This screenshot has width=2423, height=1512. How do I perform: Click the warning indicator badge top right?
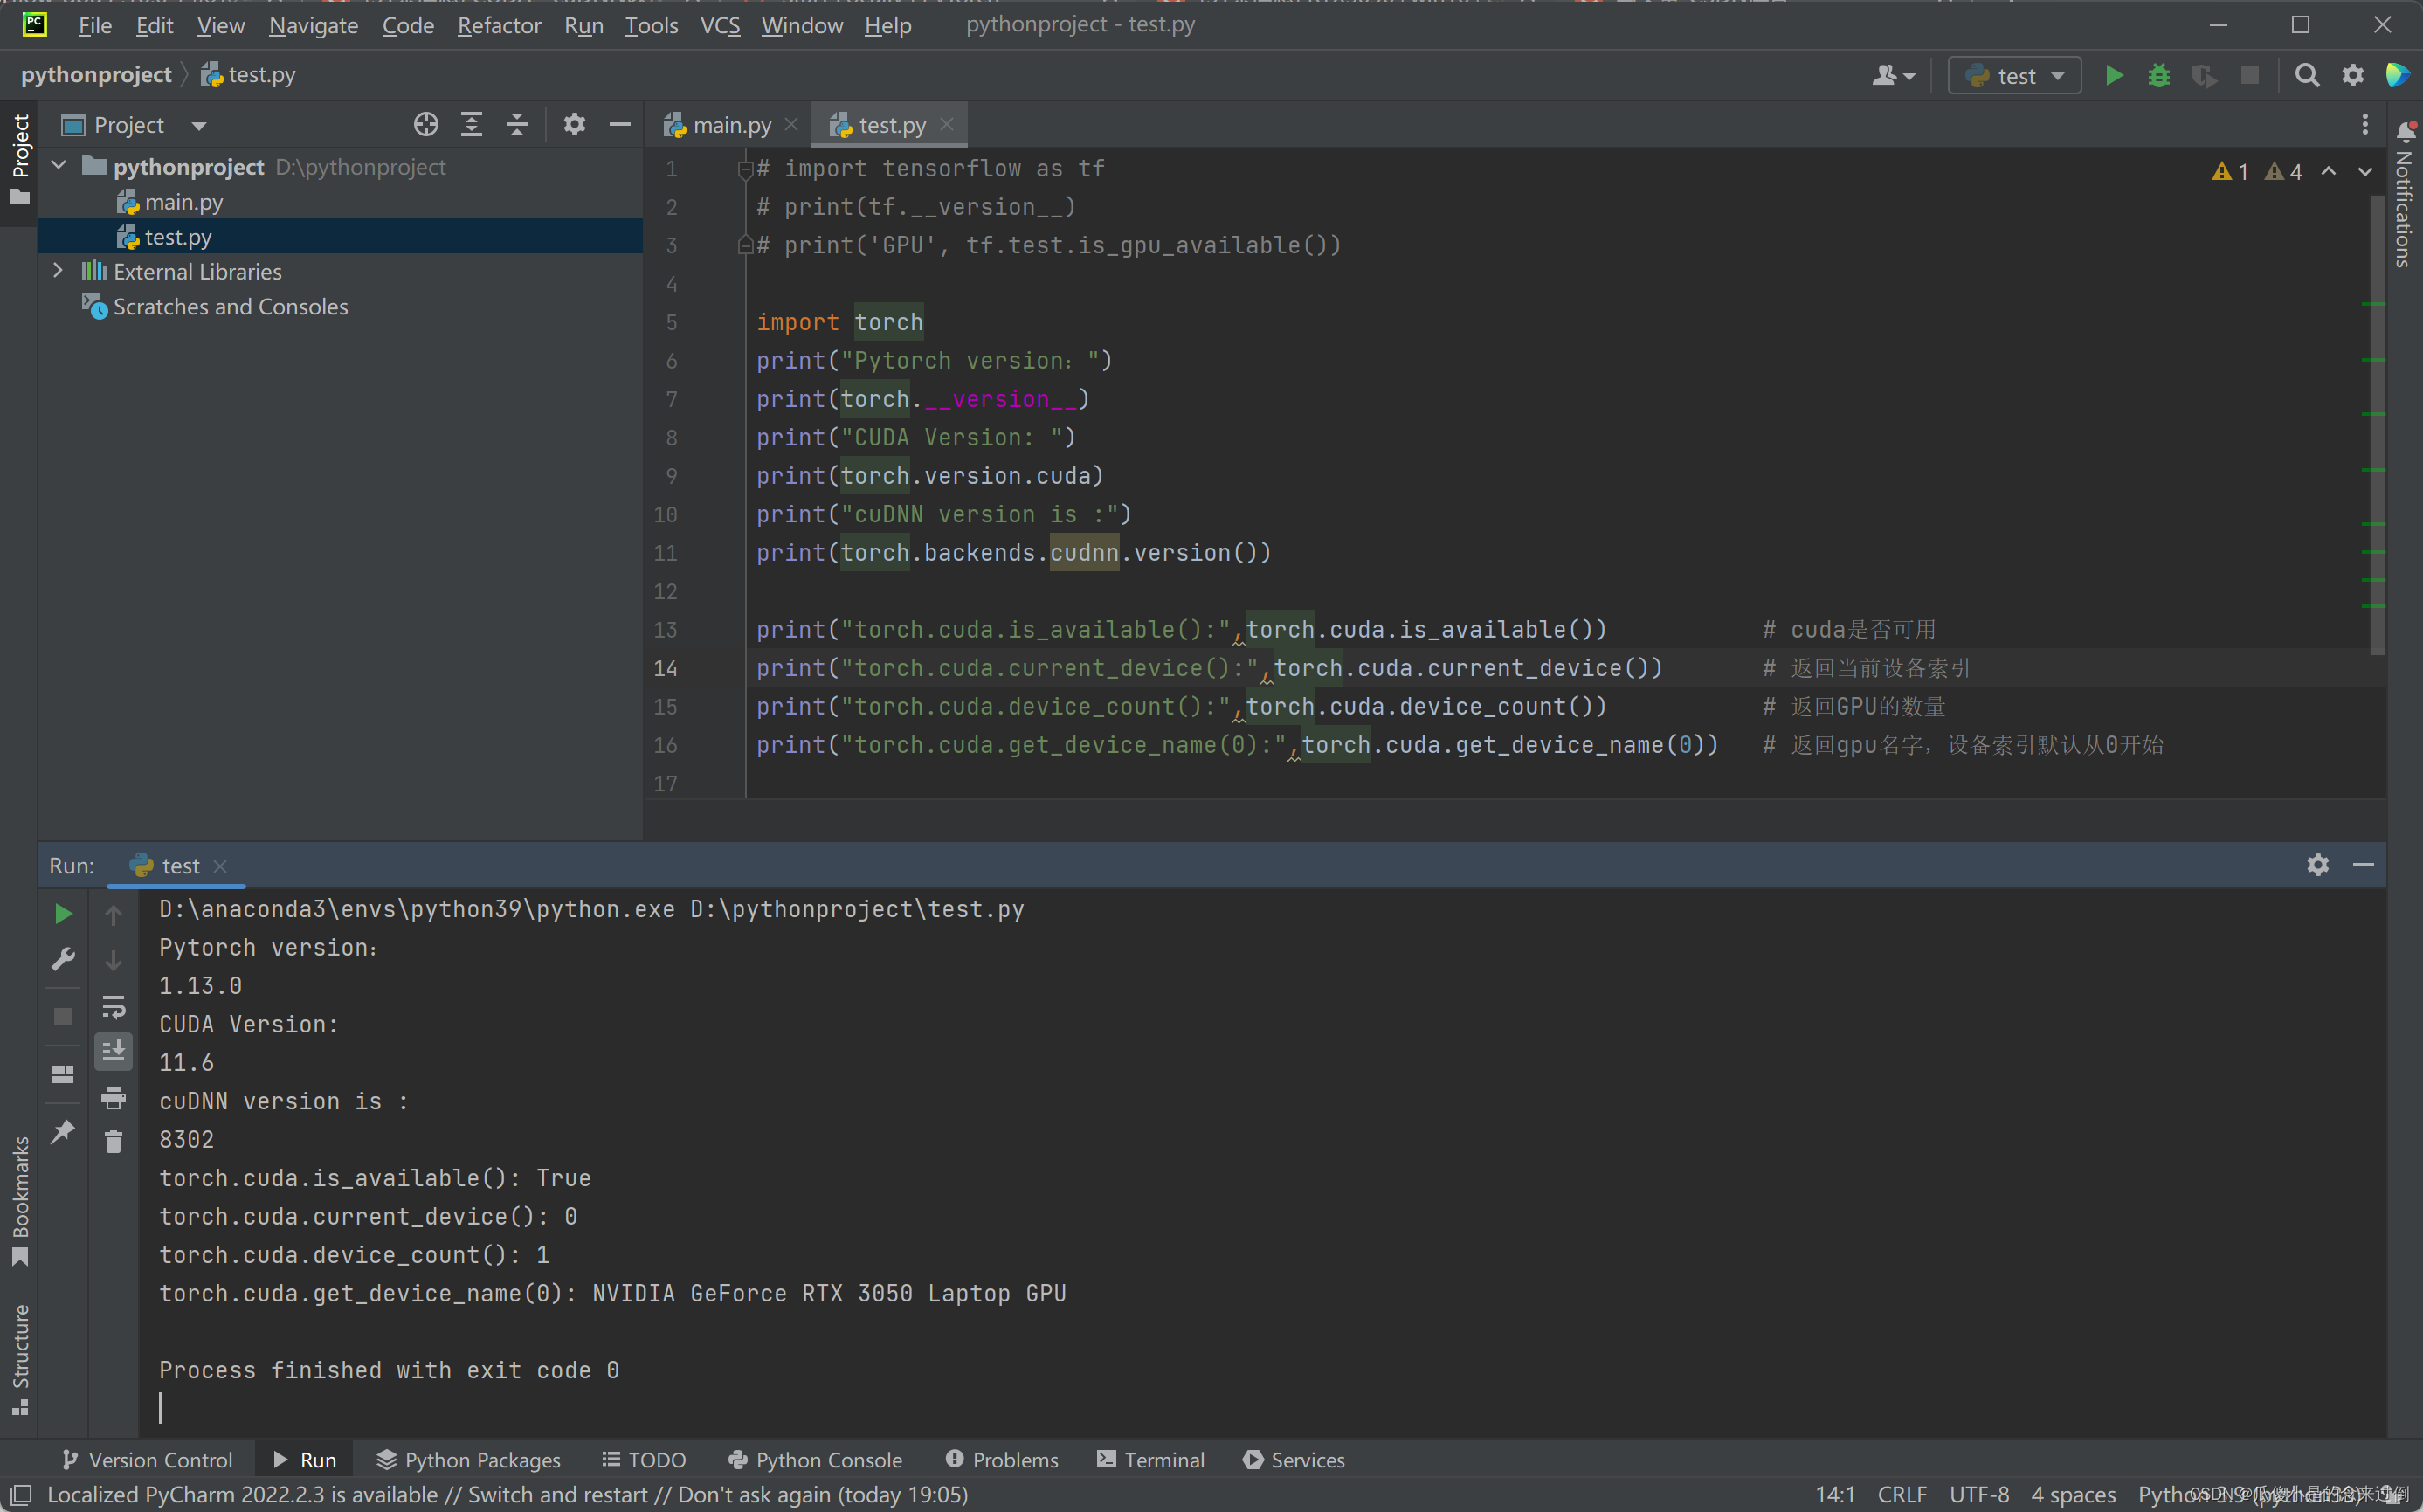[2232, 169]
